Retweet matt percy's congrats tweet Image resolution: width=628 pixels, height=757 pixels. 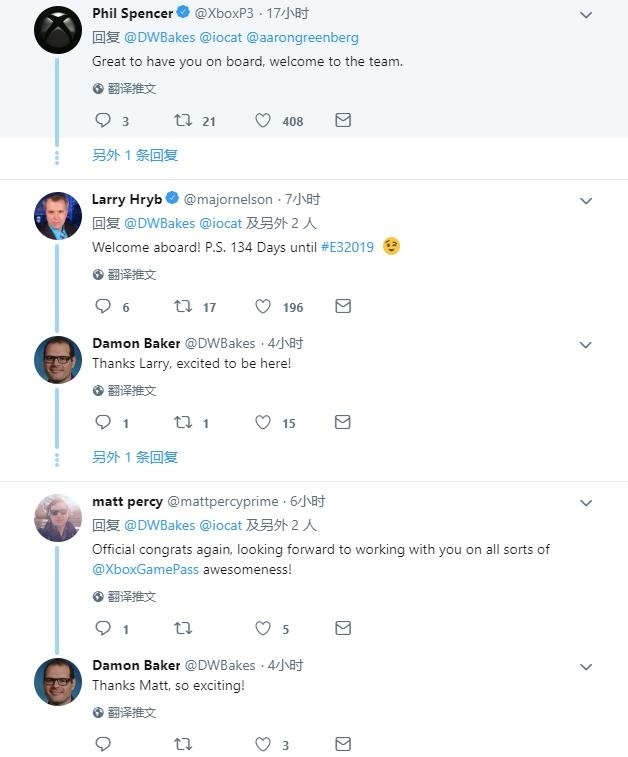click(x=183, y=629)
